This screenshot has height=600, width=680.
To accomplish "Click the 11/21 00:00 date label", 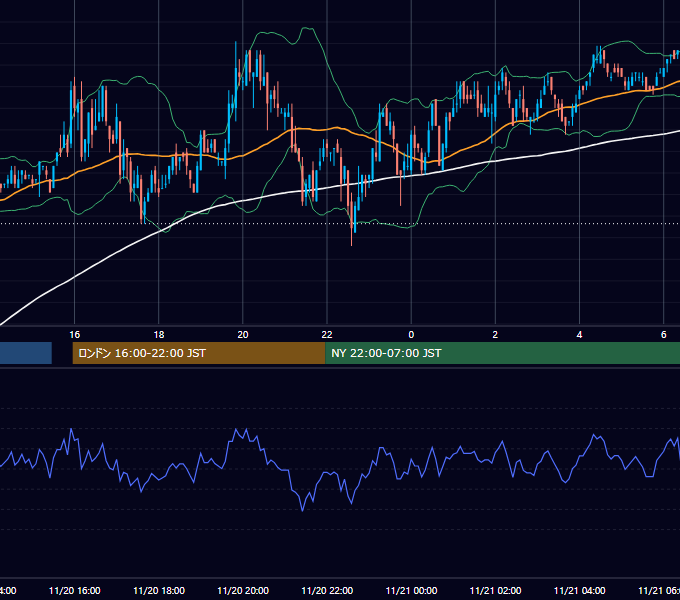I will (411, 590).
